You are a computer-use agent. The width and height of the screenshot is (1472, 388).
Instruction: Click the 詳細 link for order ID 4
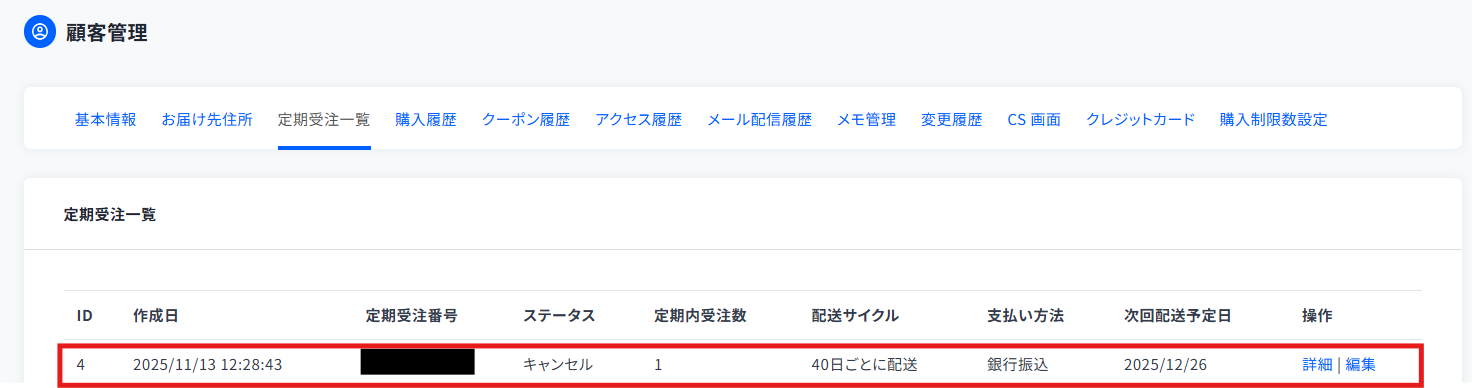pos(1317,365)
